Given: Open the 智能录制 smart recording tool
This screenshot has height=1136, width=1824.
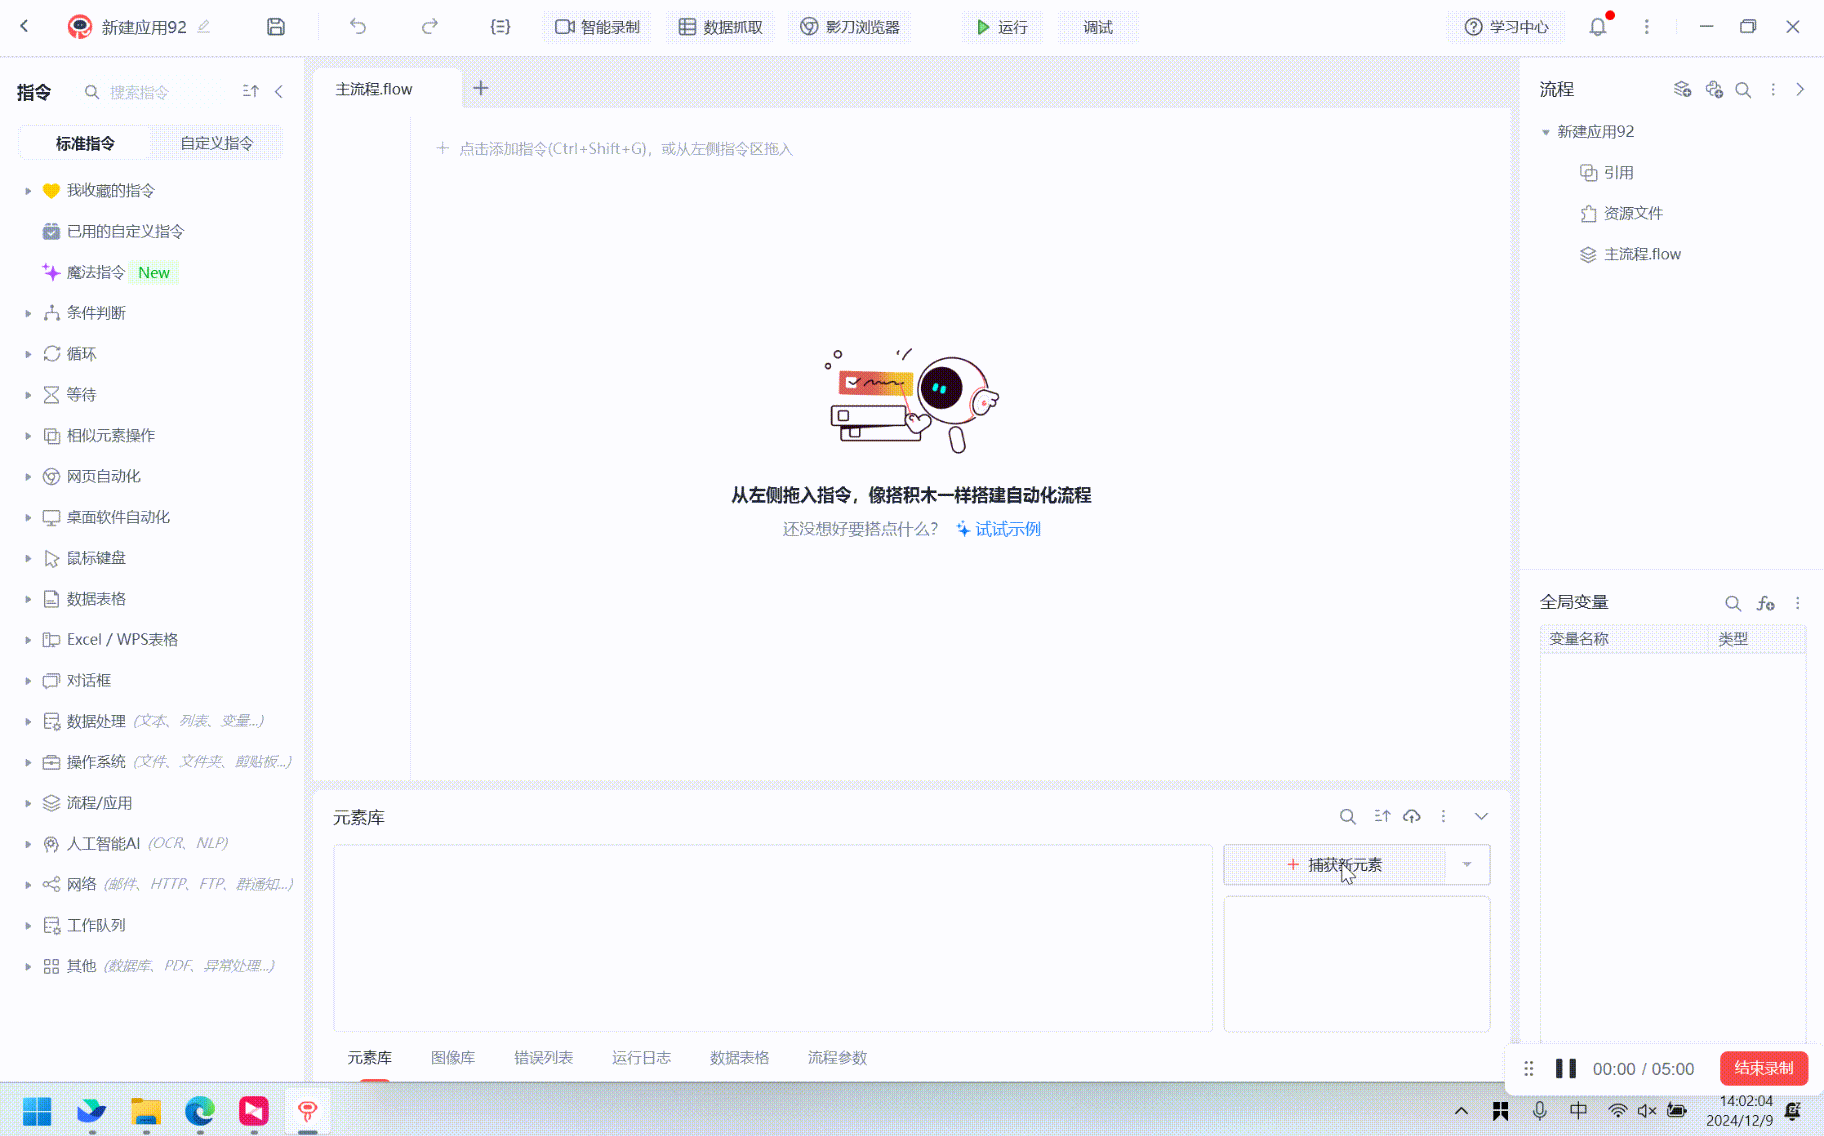Looking at the screenshot, I should (x=598, y=27).
